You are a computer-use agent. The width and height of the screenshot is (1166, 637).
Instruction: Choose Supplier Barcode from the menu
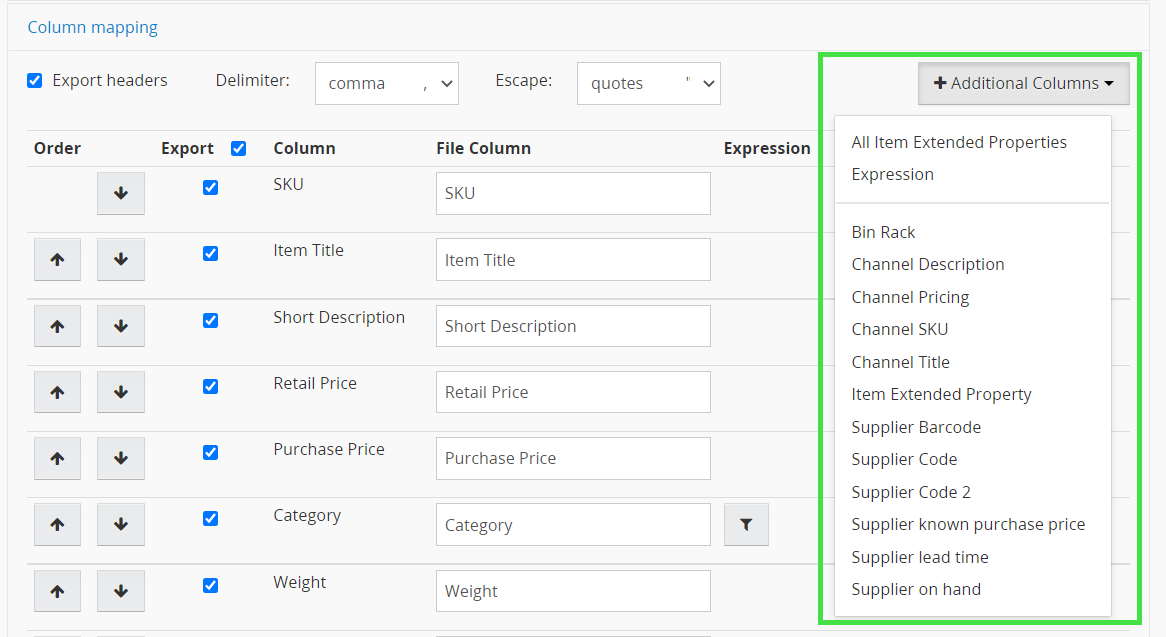916,427
